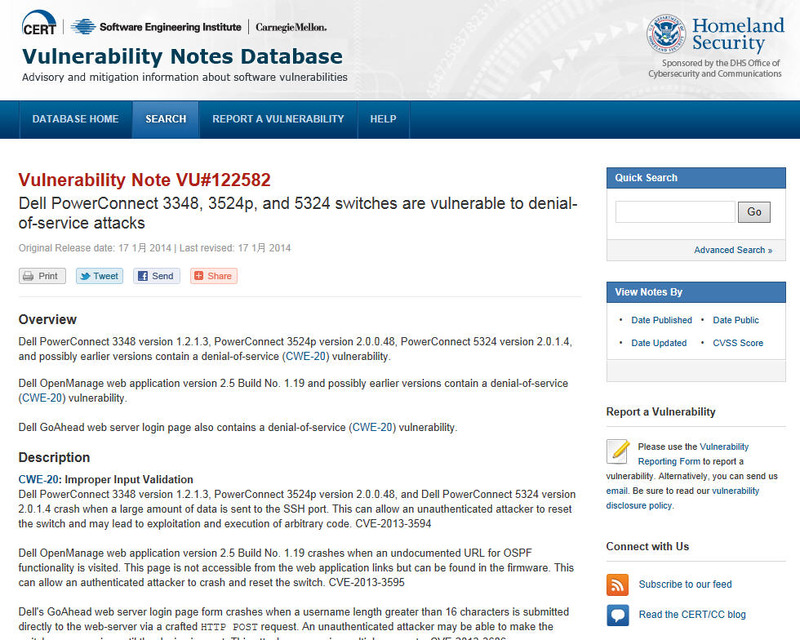View notes by CVSS Score

click(x=737, y=343)
